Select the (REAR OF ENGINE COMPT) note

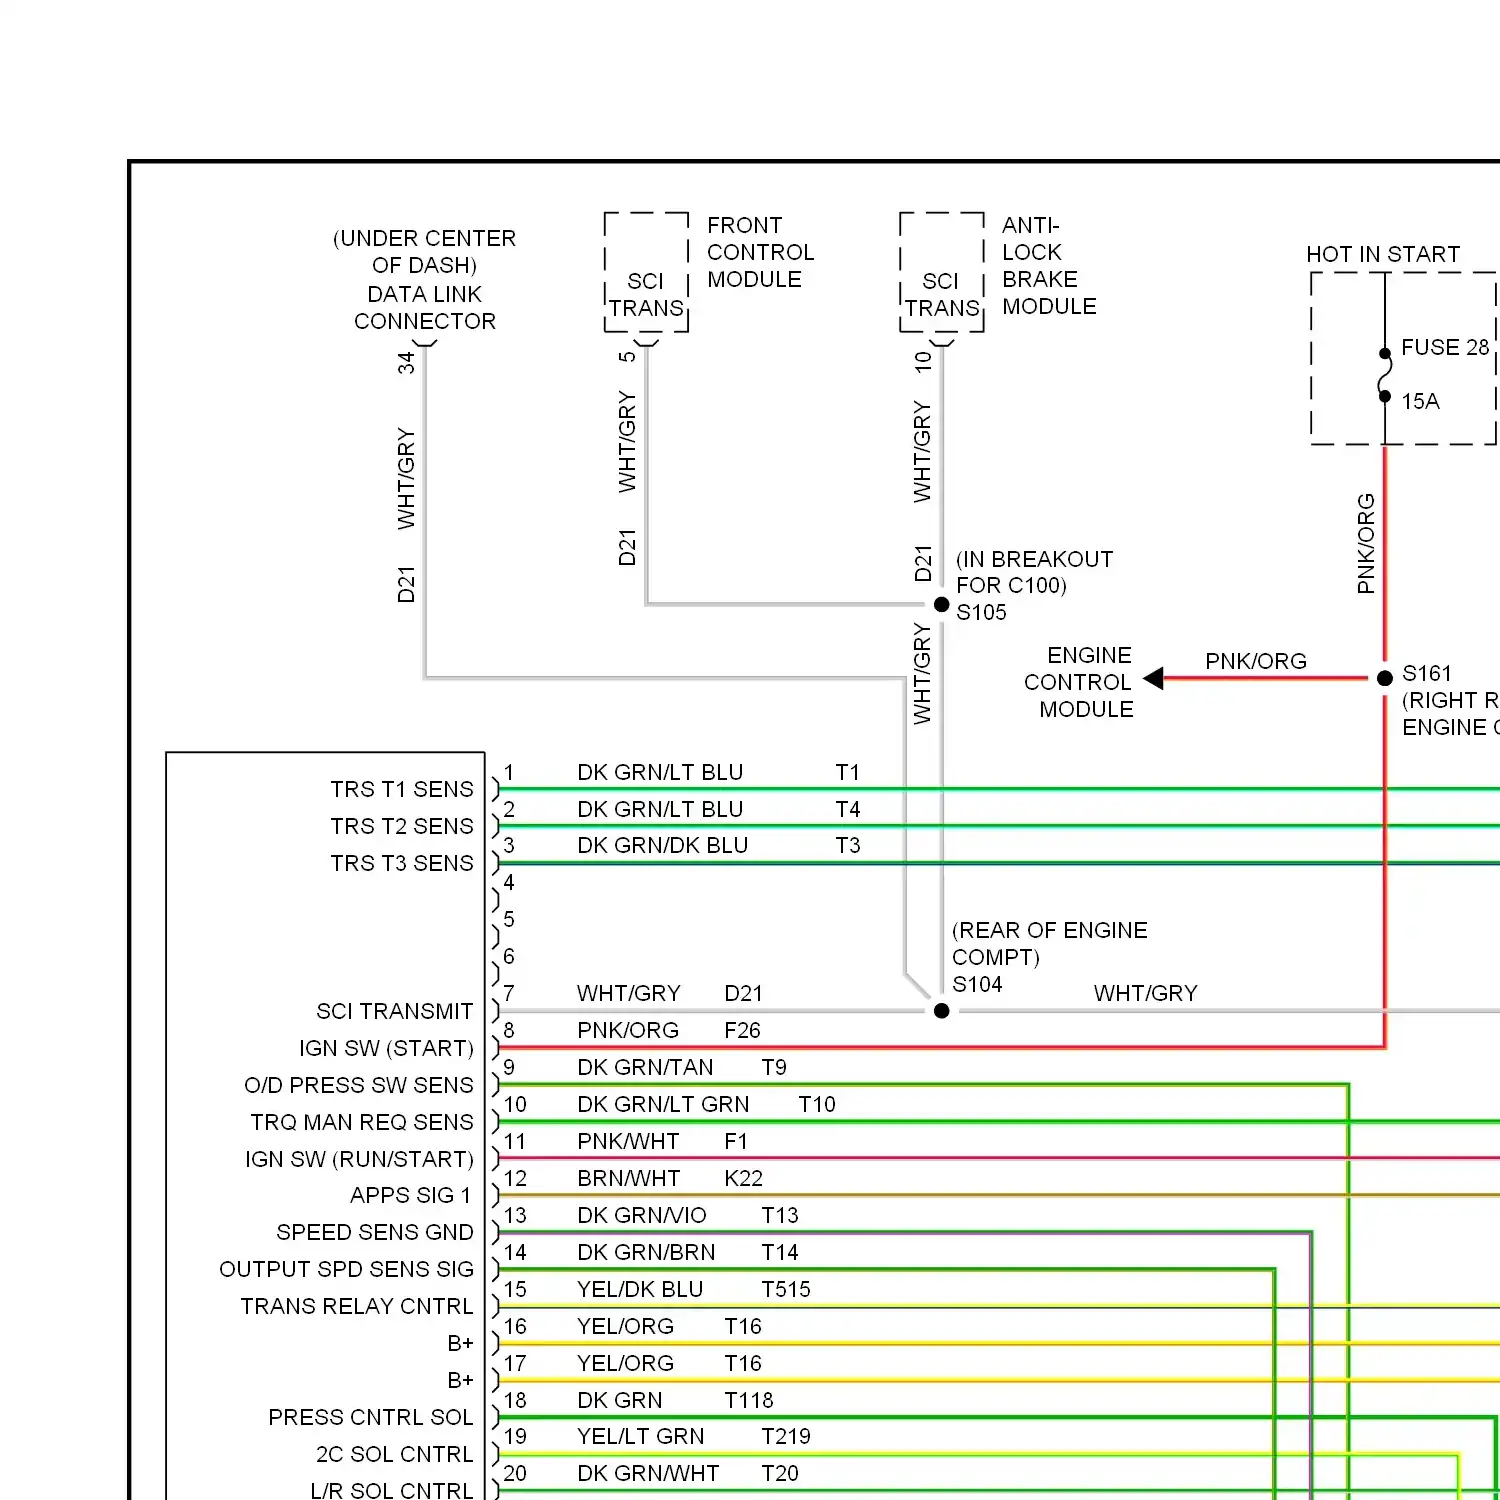click(x=1049, y=943)
